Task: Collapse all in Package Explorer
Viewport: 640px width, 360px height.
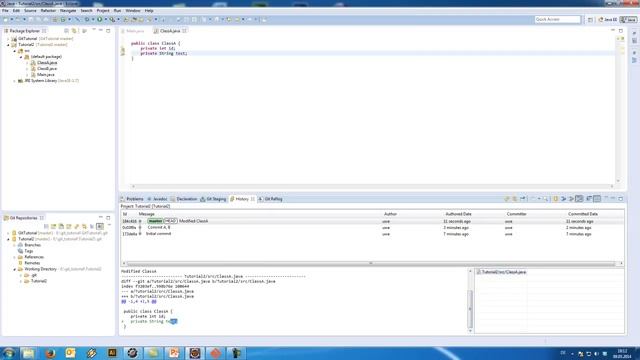Action: (67, 31)
